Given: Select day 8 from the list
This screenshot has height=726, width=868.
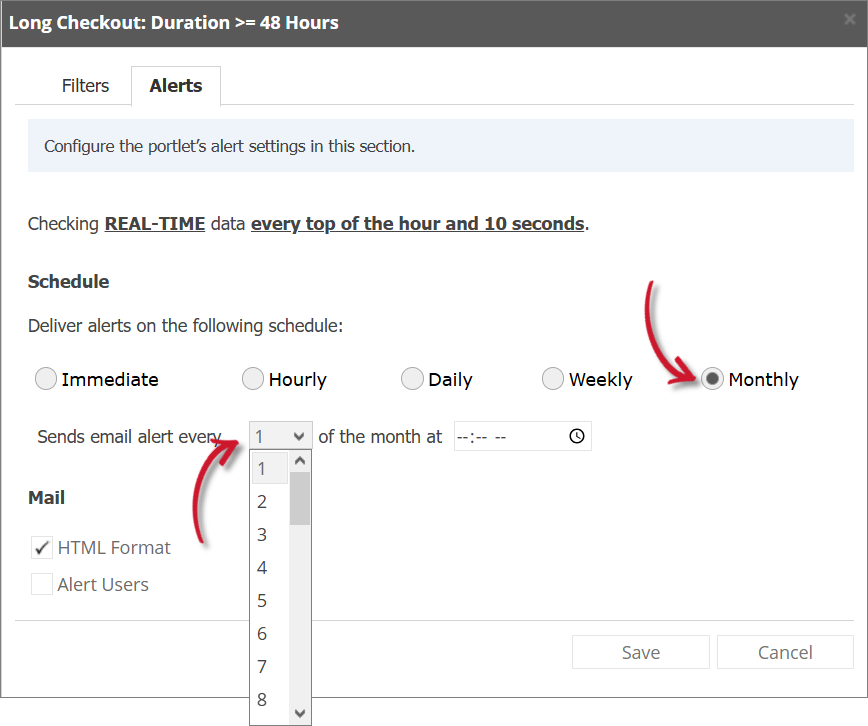Looking at the screenshot, I should pos(270,699).
